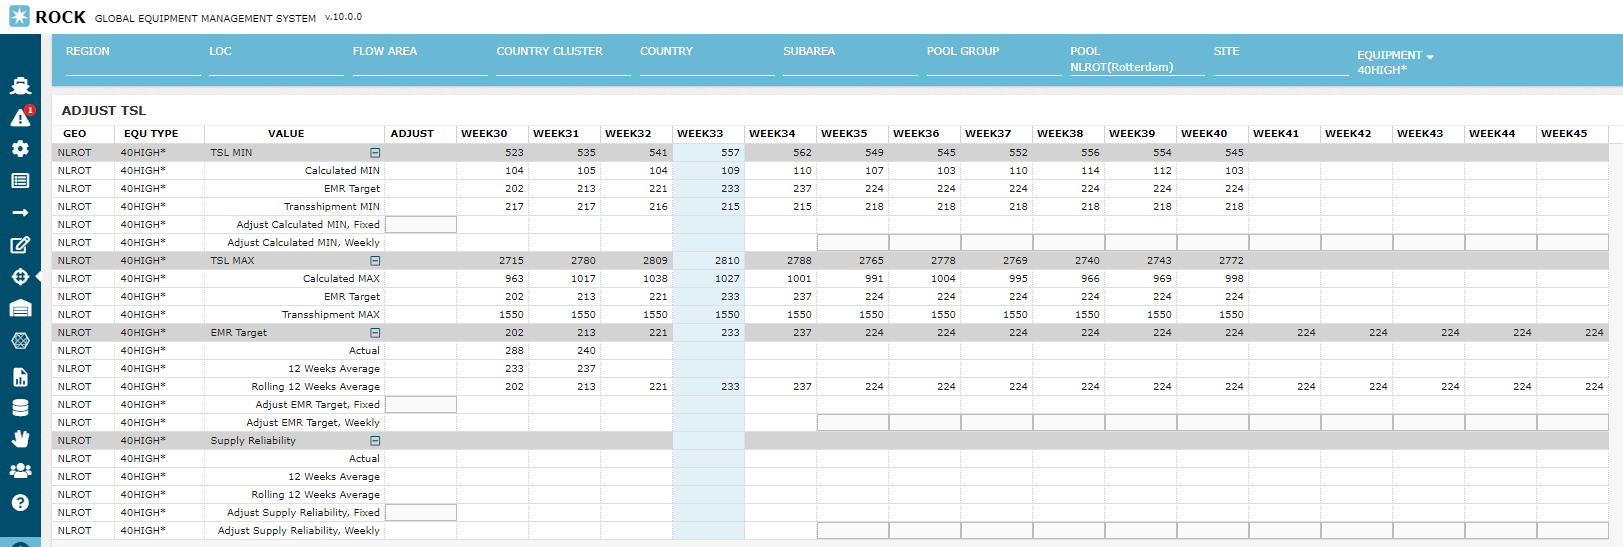Open the list view sidebar icon

[x=20, y=181]
